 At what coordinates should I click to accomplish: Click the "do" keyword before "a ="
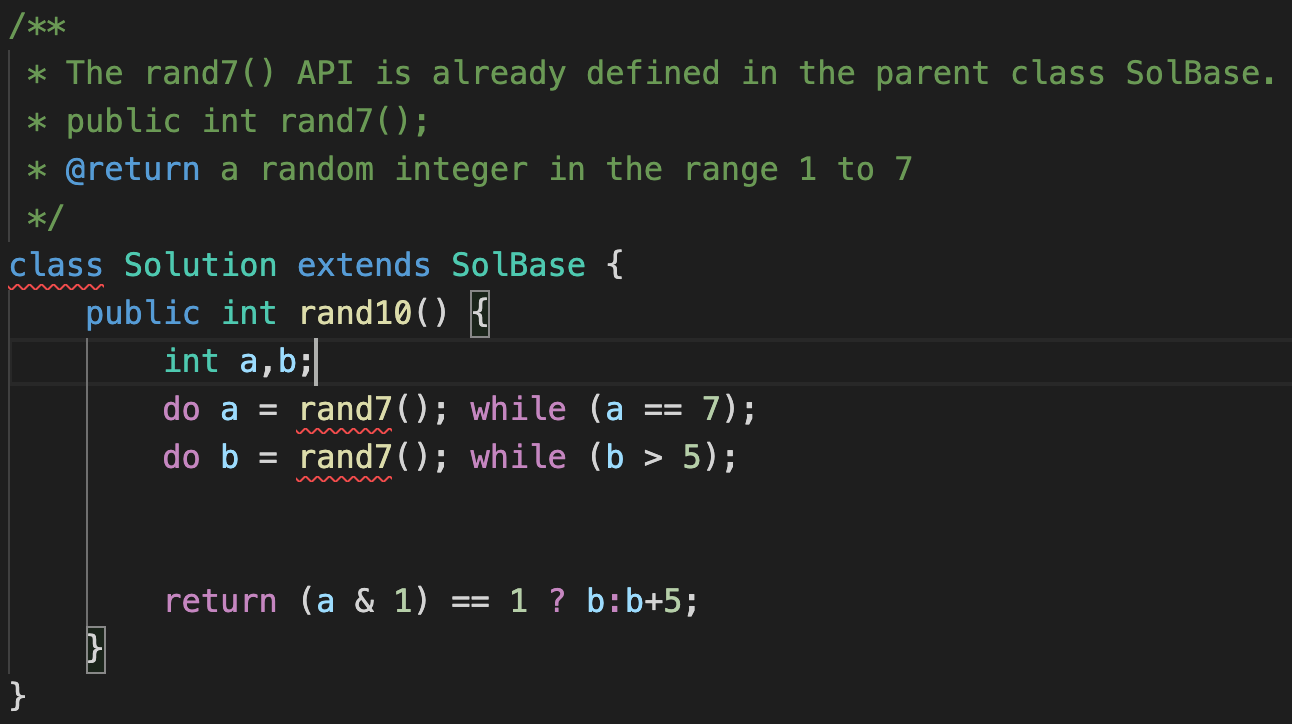(181, 410)
